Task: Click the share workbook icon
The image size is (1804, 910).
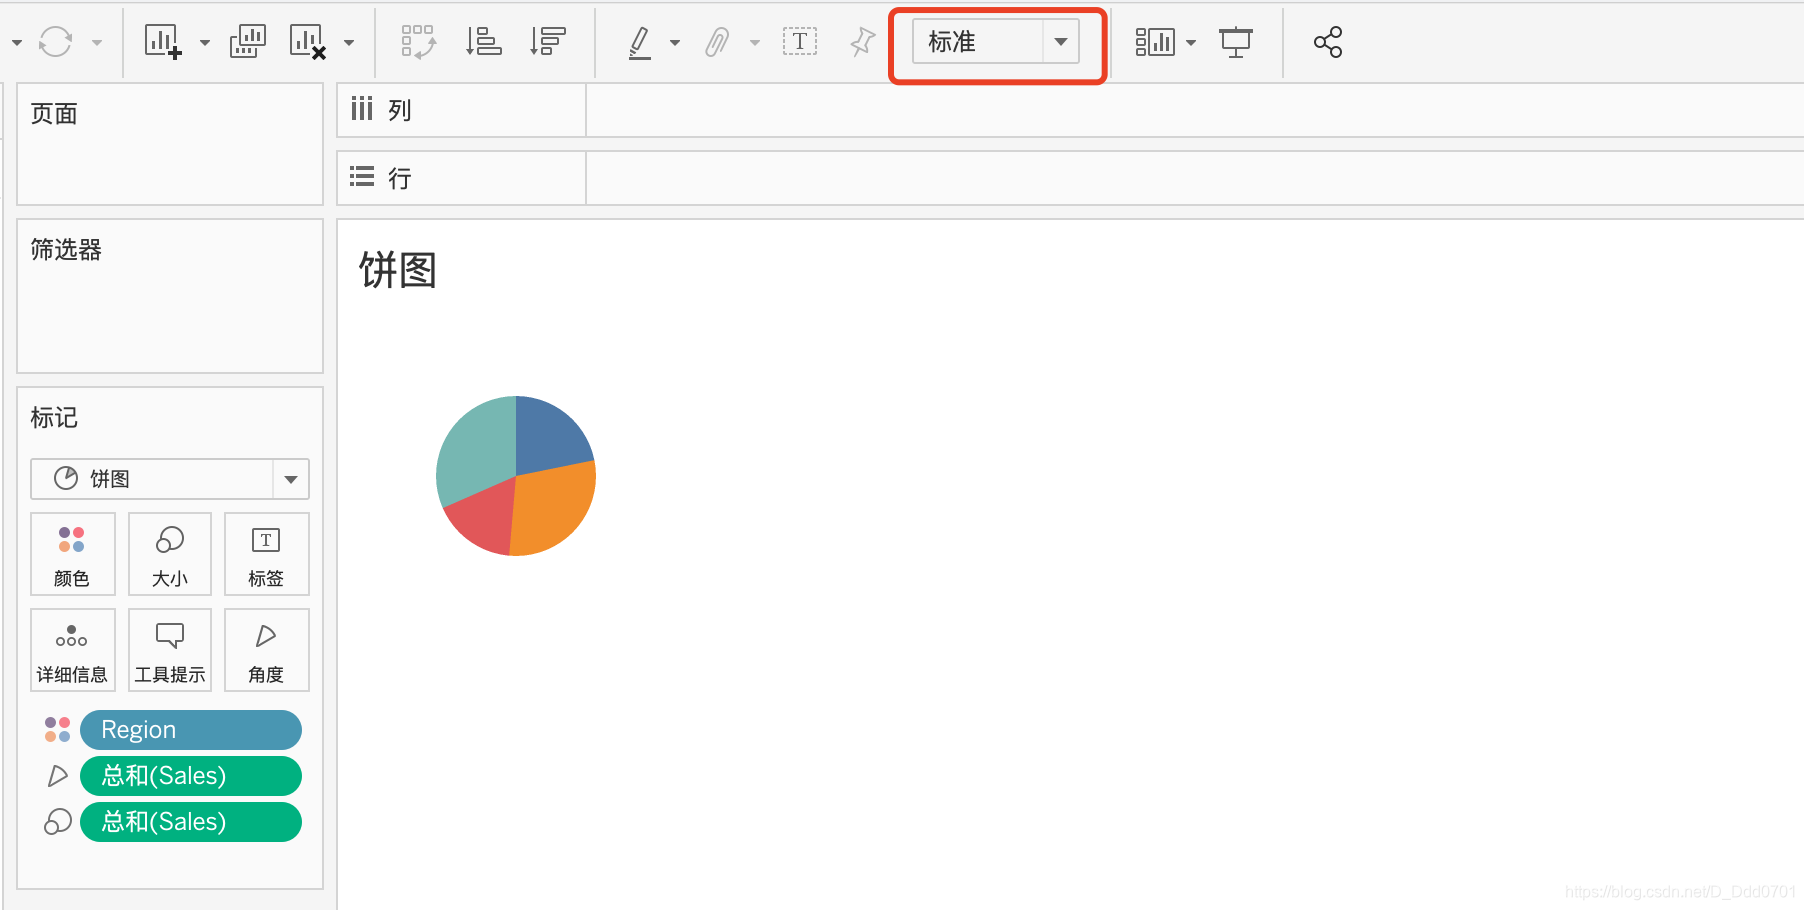Action: pyautogui.click(x=1328, y=42)
